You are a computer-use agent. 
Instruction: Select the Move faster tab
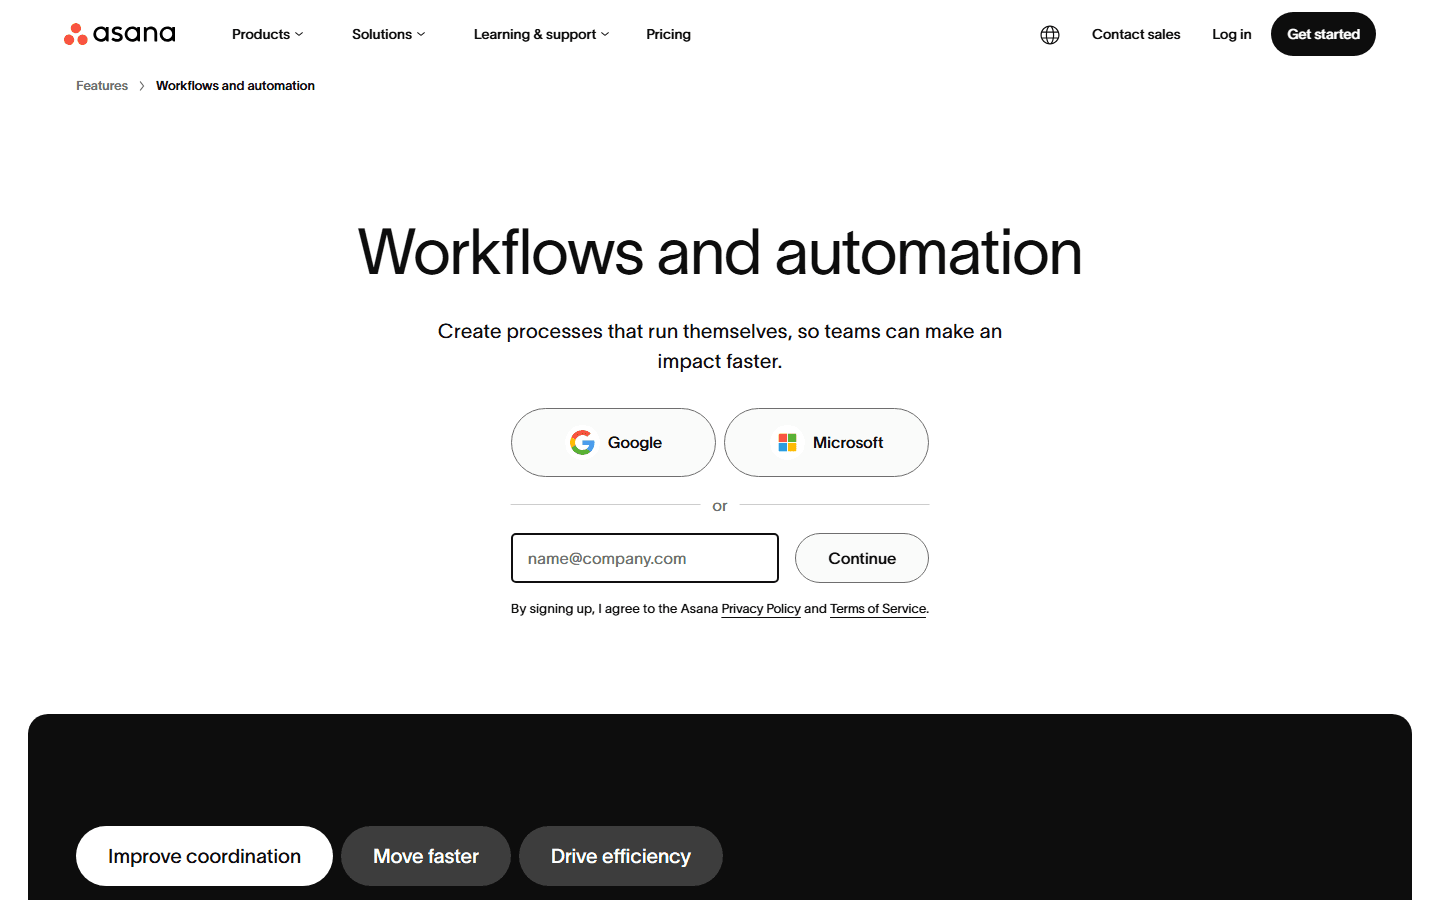click(426, 856)
